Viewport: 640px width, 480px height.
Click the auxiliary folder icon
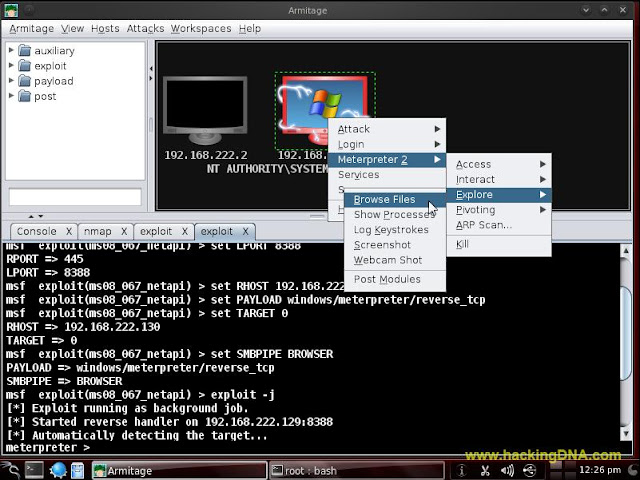click(x=25, y=51)
